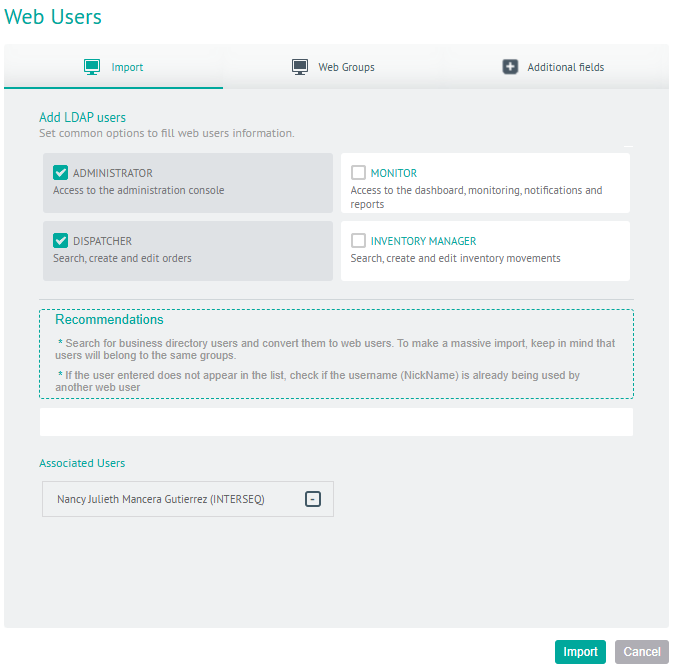Click the INVENTORY MANAGER role label text
Viewport: 677px width, 669px height.
tap(423, 241)
